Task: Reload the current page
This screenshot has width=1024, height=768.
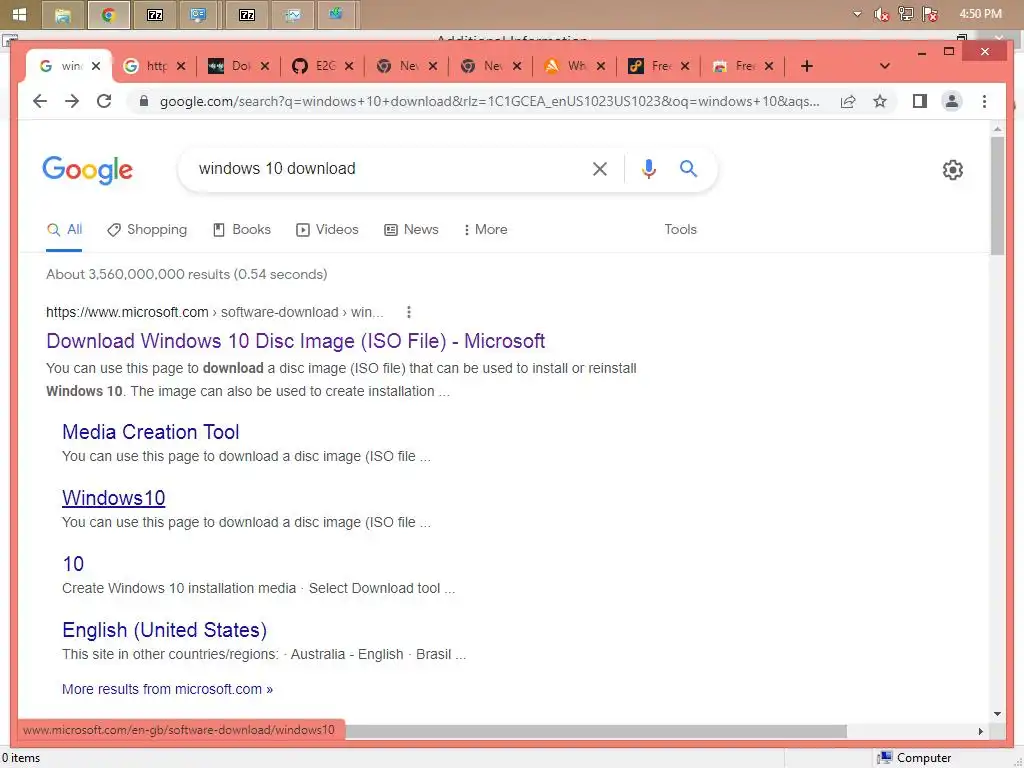Action: click(104, 101)
